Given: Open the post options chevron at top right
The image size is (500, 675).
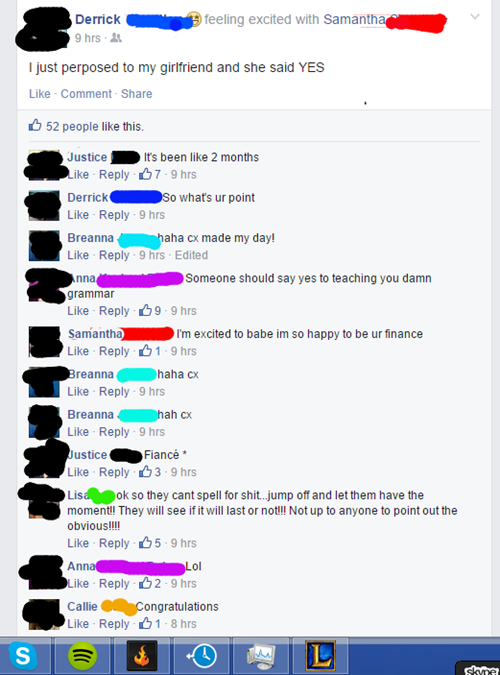Looking at the screenshot, I should click(x=475, y=17).
